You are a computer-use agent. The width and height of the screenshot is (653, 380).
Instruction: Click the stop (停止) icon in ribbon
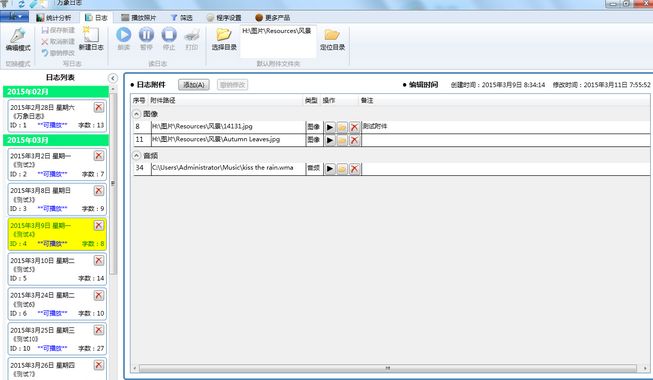point(169,35)
